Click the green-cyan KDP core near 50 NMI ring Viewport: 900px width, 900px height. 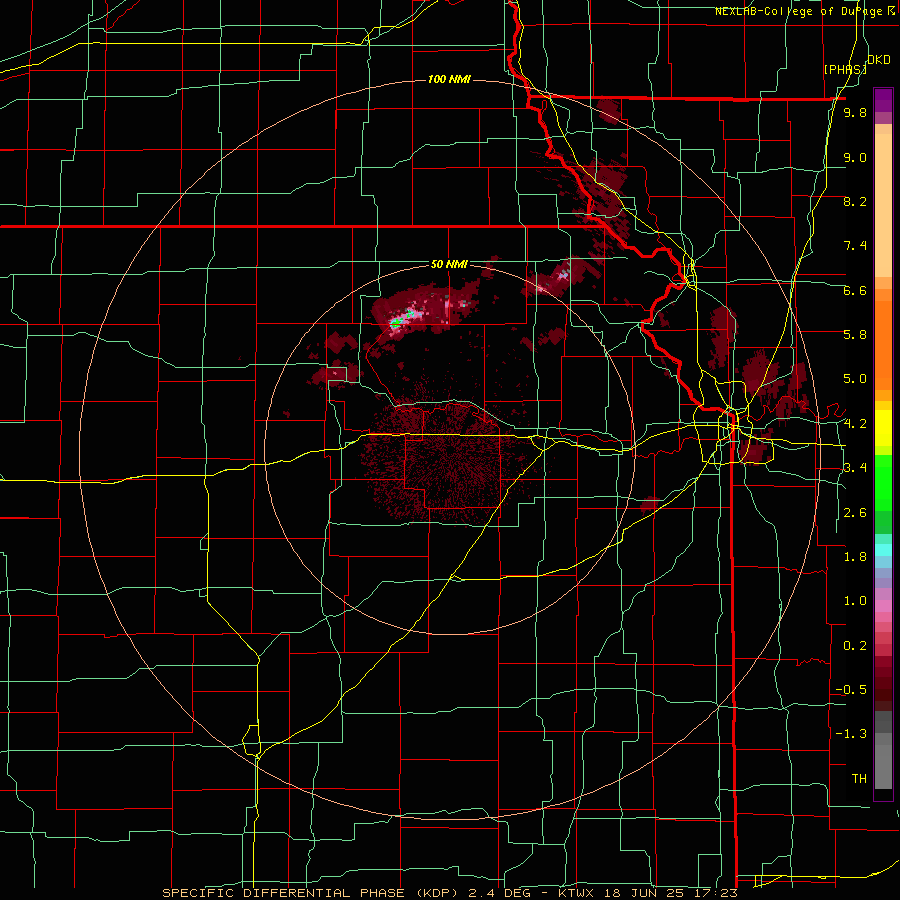coord(396,323)
